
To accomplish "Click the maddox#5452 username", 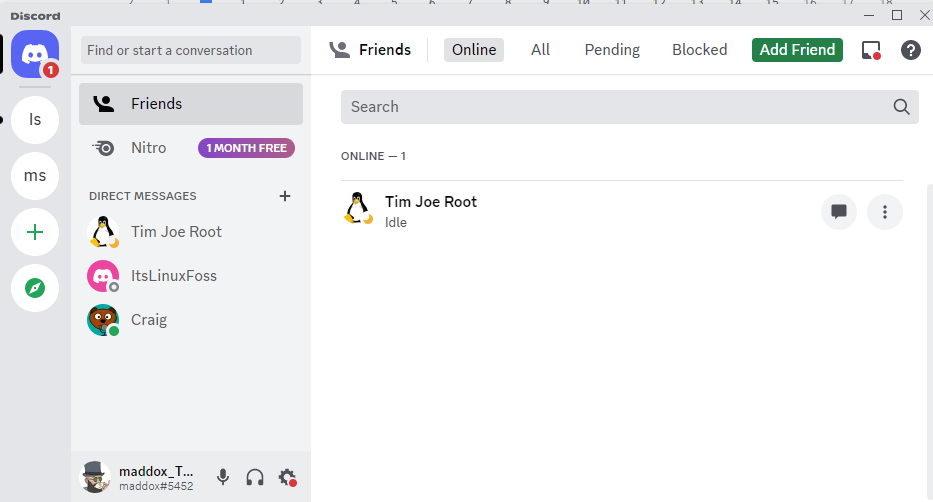I will (156, 486).
